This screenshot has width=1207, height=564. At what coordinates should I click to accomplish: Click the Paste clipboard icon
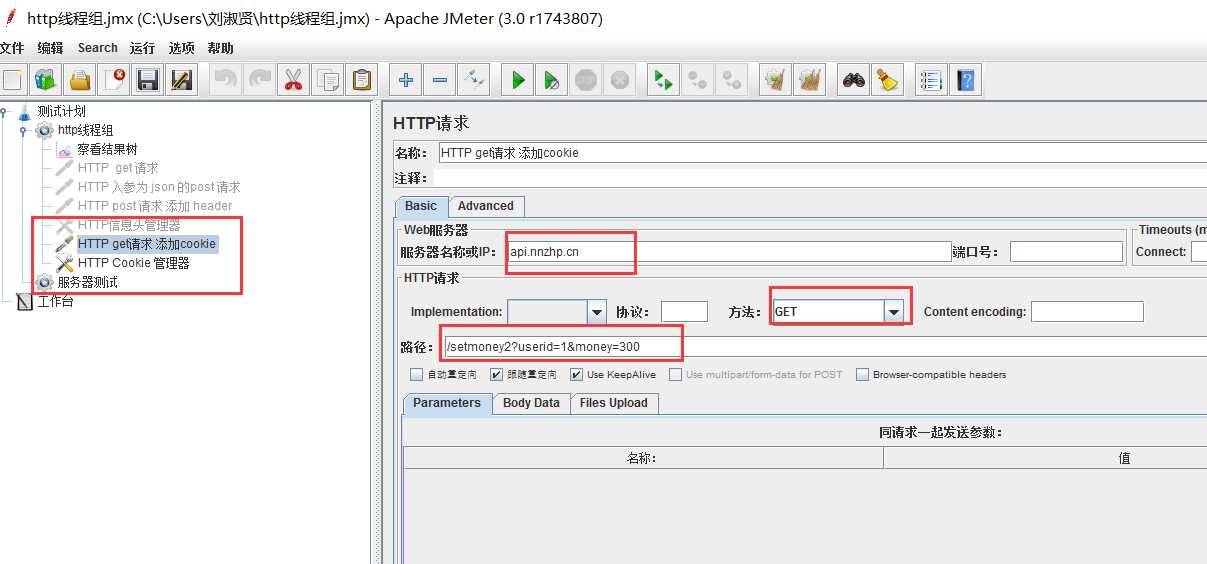click(x=361, y=80)
